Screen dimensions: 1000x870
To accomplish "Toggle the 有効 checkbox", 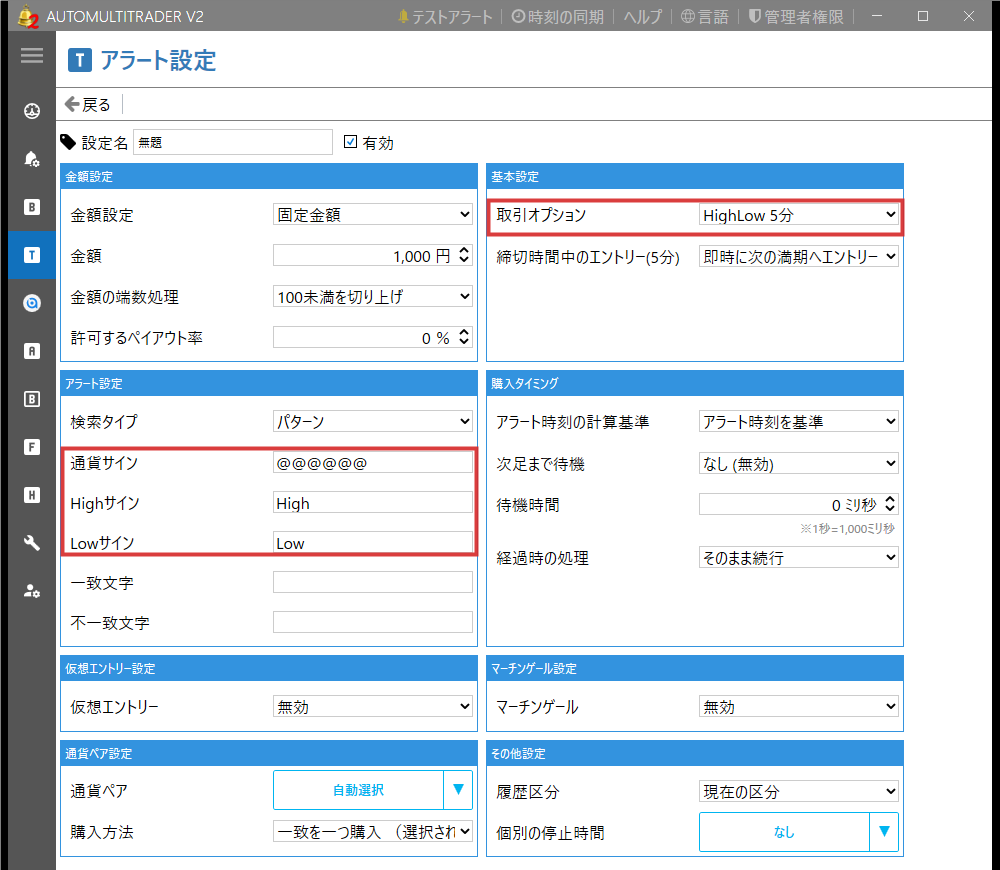I will pos(350,142).
